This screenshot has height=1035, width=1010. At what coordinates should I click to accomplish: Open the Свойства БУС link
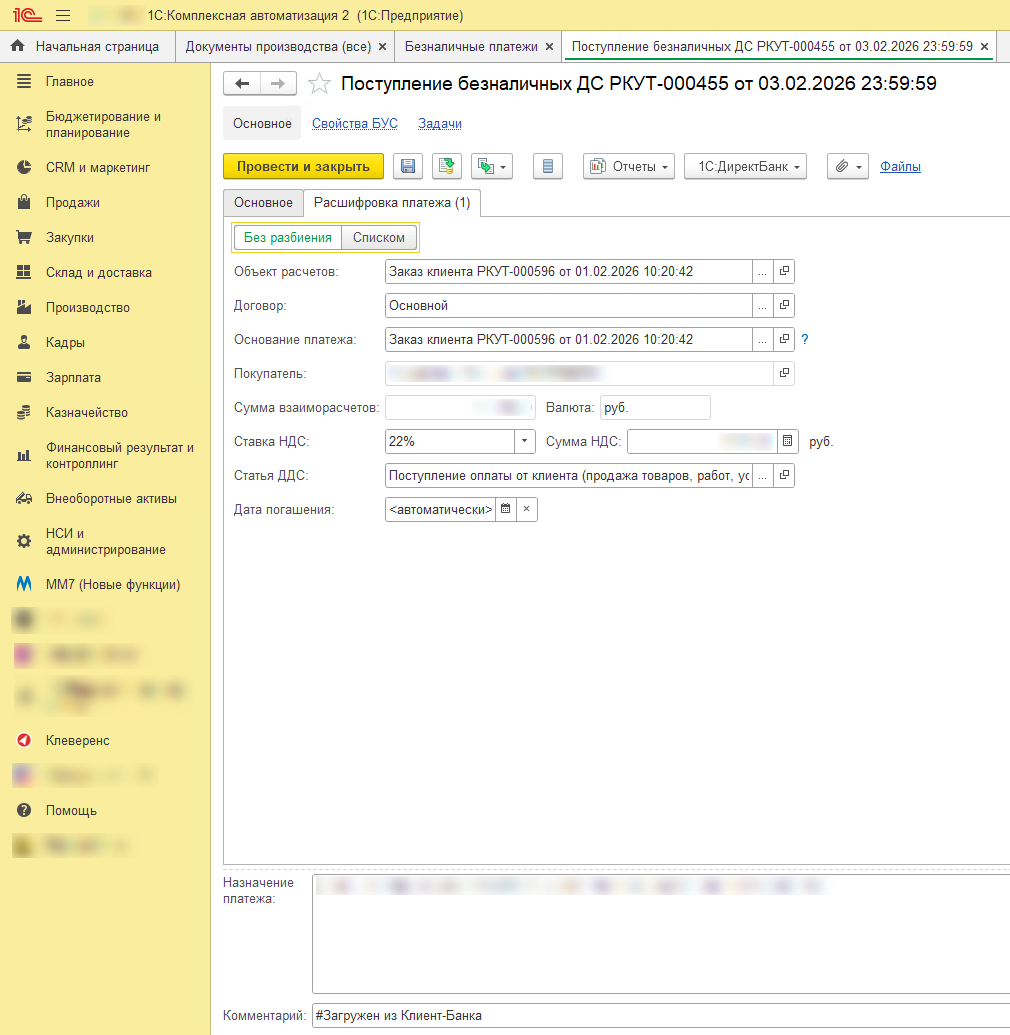click(x=355, y=123)
